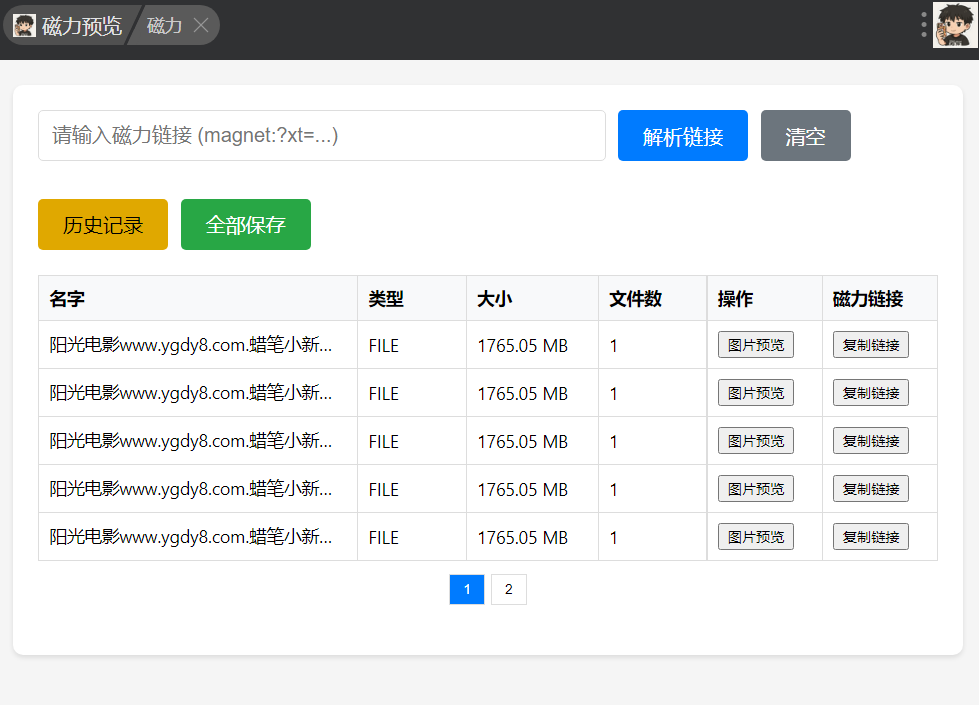Select page 1 in pagination

[x=467, y=590]
